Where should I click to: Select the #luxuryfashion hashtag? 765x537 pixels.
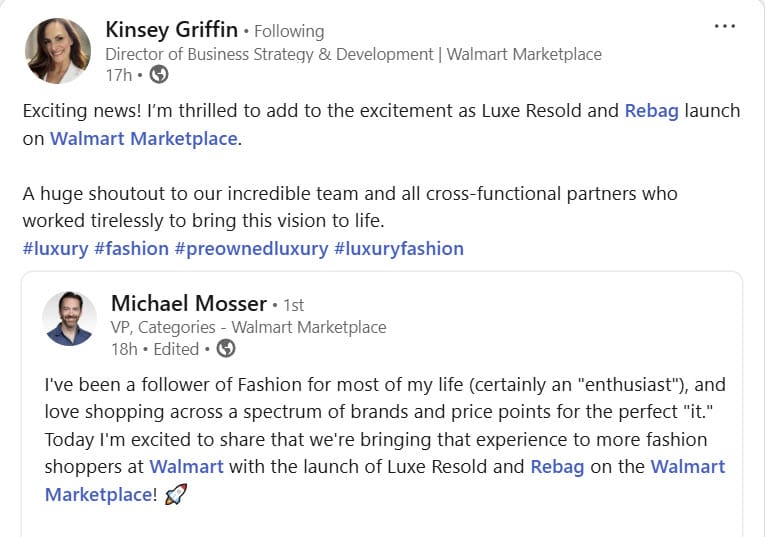(x=398, y=248)
